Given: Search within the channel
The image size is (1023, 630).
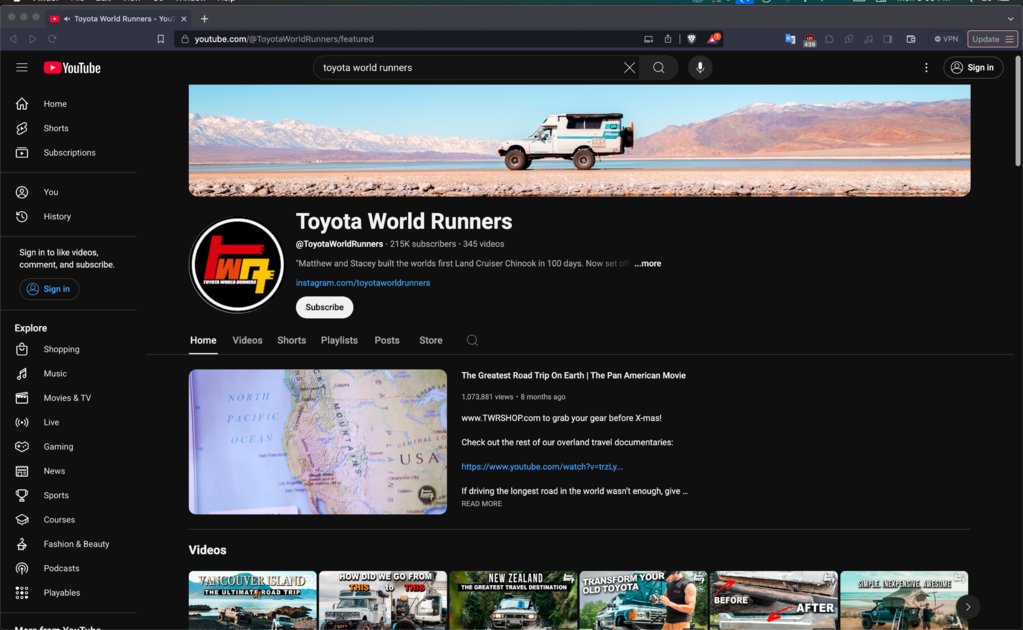Looking at the screenshot, I should pyautogui.click(x=472, y=340).
